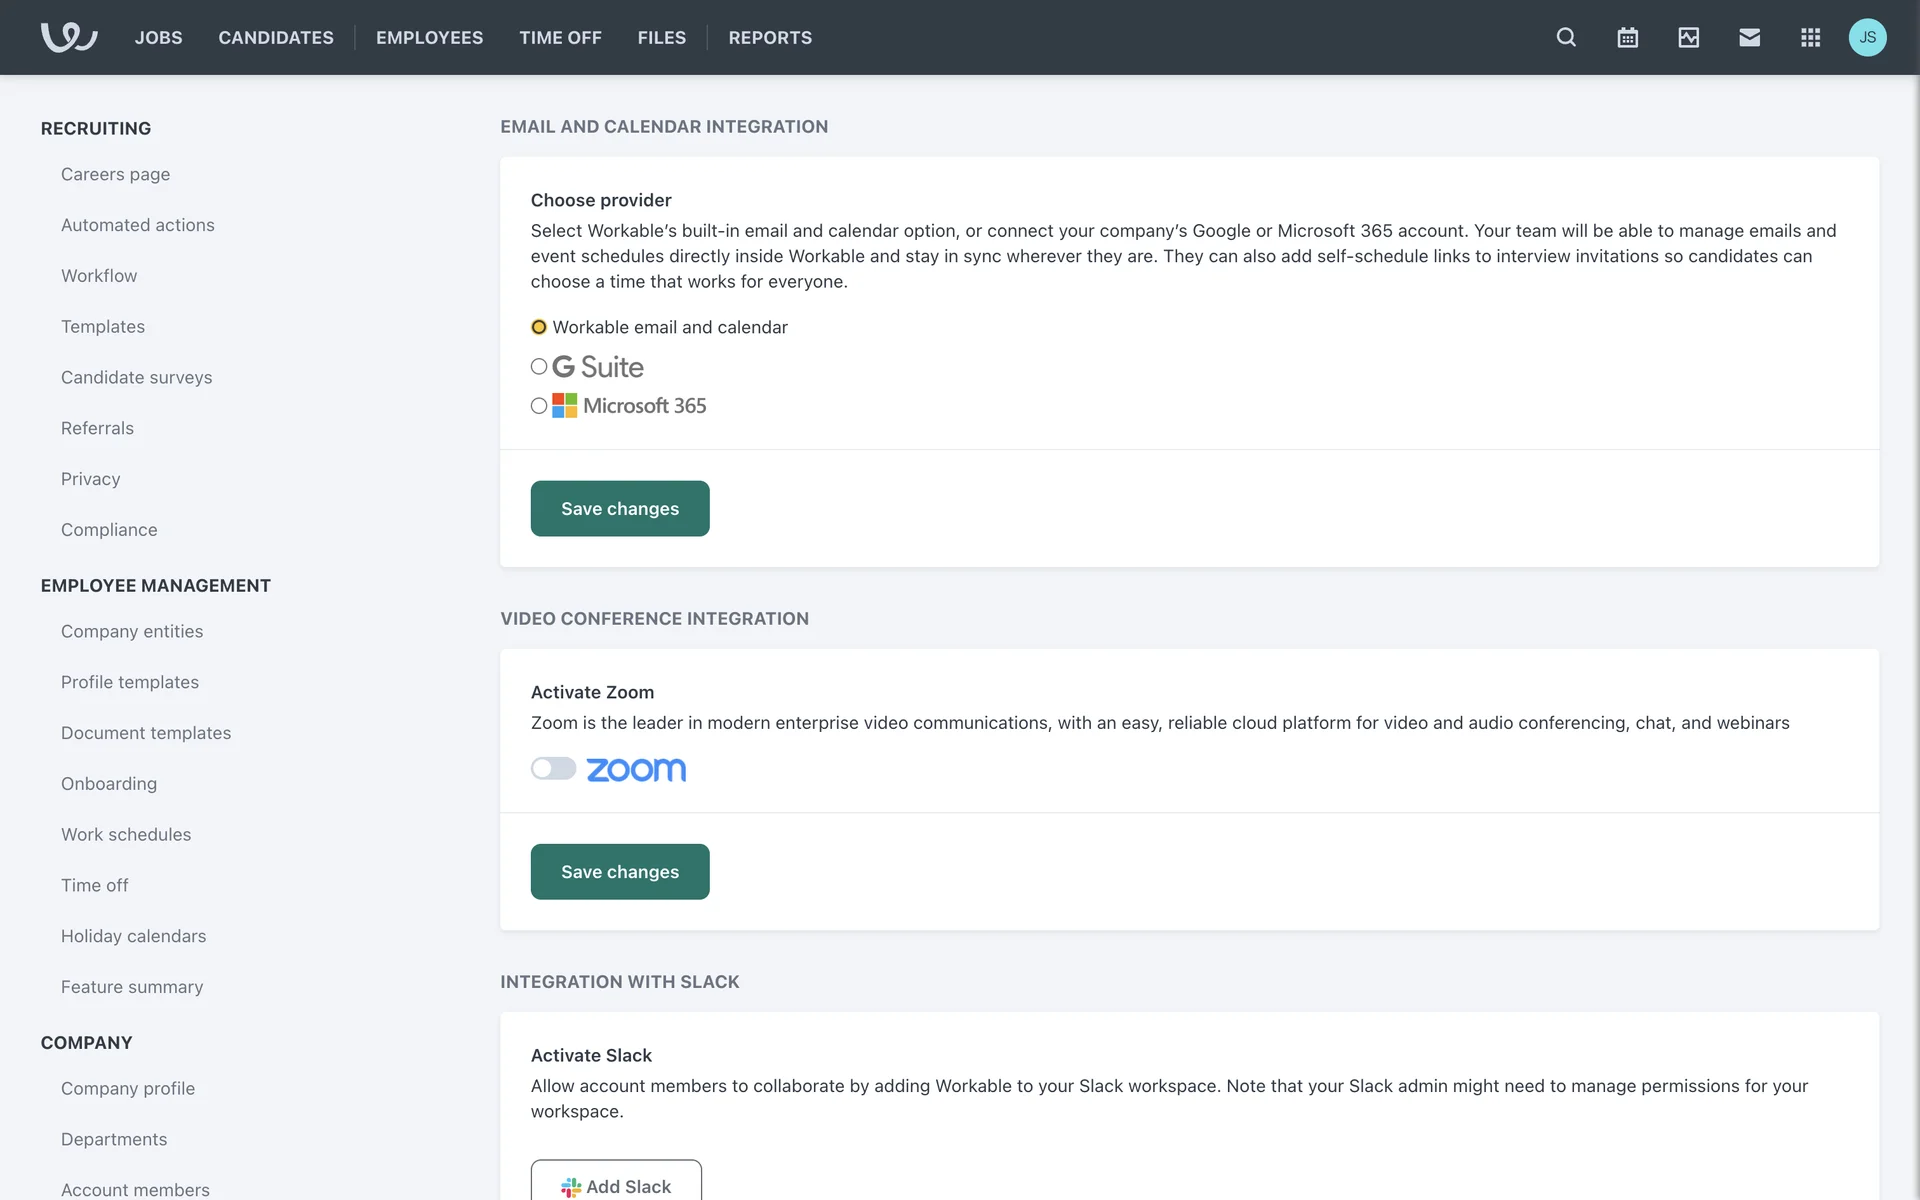This screenshot has width=1920, height=1200.
Task: Open the apps grid icon
Action: tap(1810, 37)
